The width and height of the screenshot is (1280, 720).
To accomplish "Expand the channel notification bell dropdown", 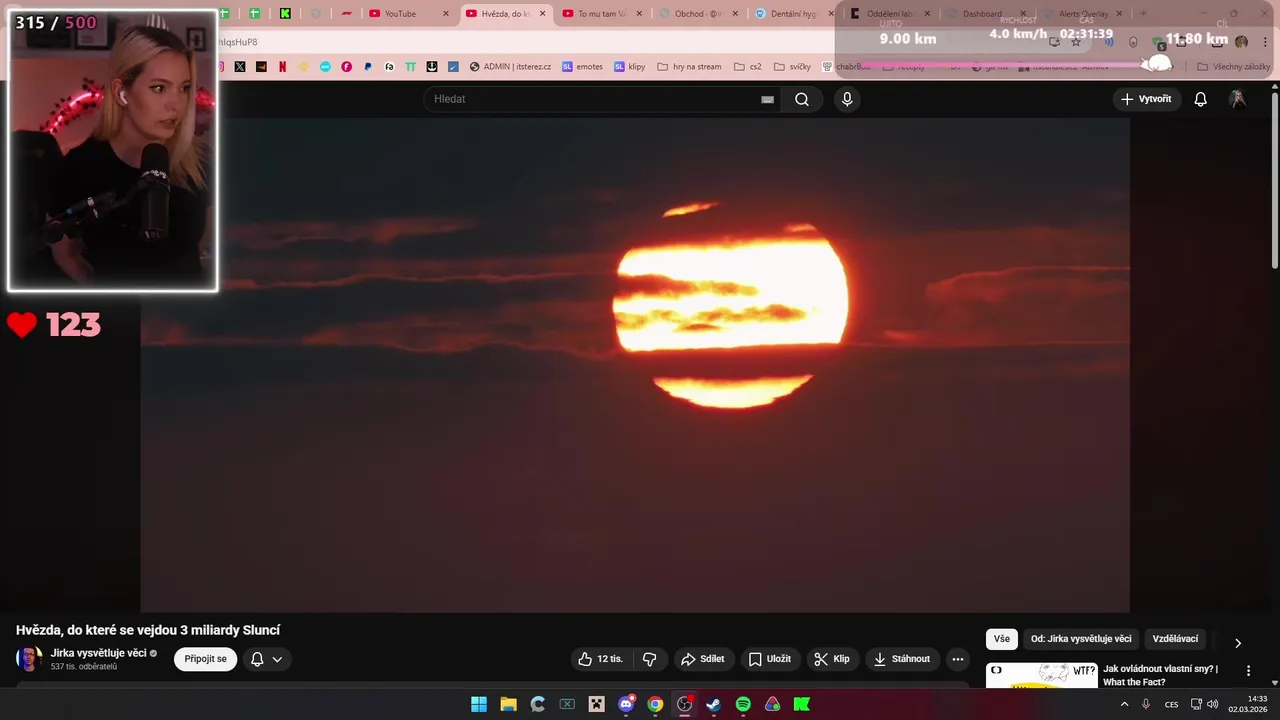I will [267, 659].
